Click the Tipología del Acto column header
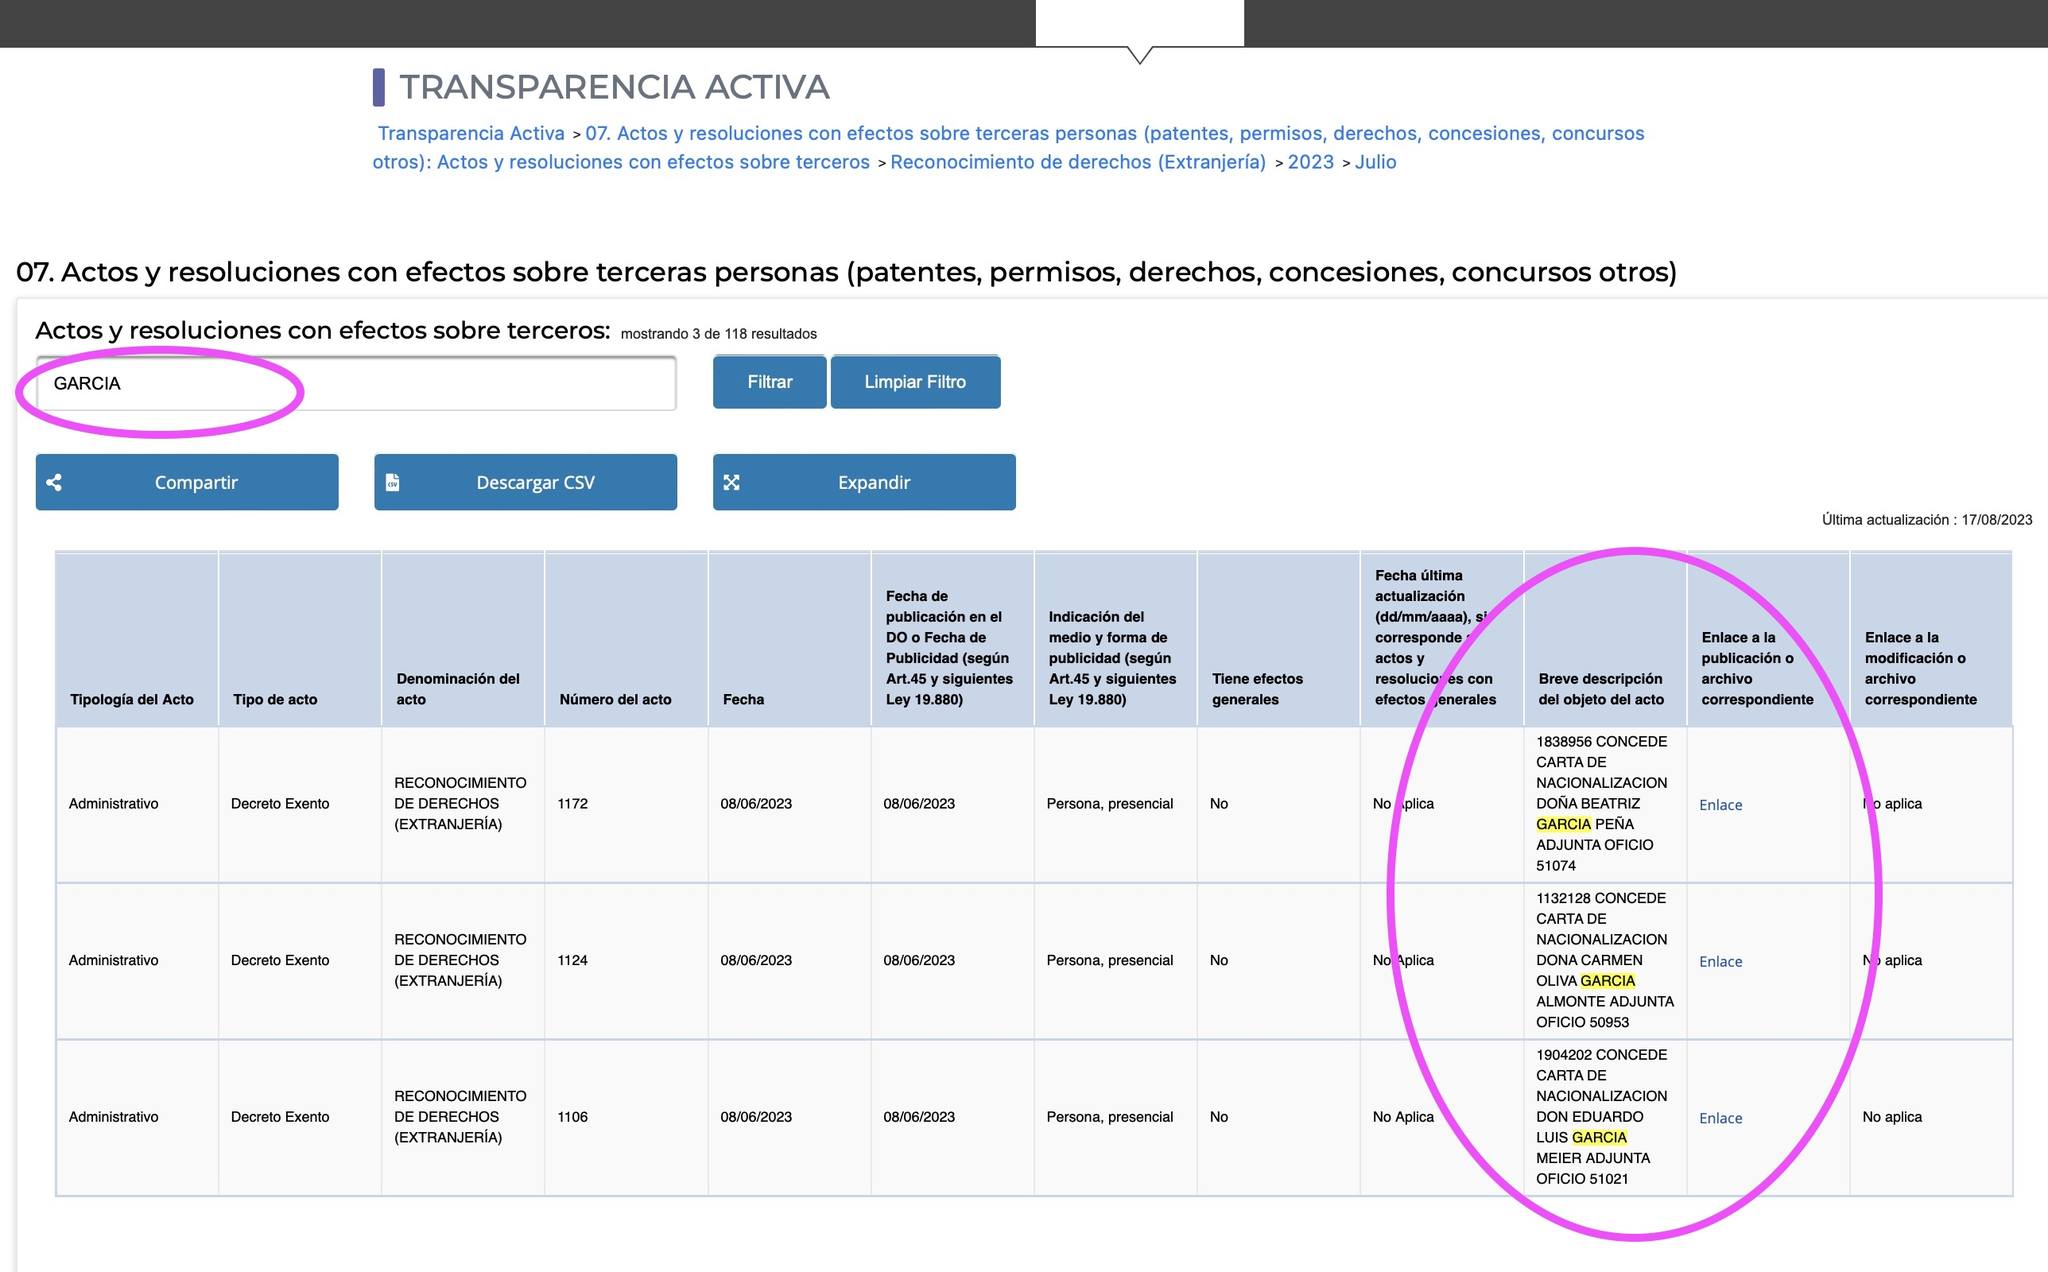The width and height of the screenshot is (2048, 1272). tap(132, 699)
